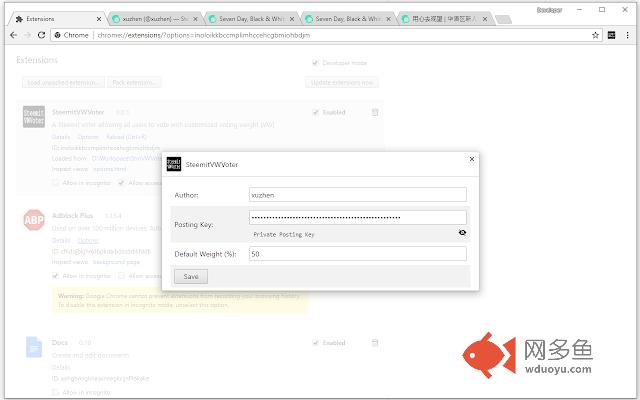Toggle the Allow access checkbox for Adblock Plus
640x400 pixels.
coord(121,276)
